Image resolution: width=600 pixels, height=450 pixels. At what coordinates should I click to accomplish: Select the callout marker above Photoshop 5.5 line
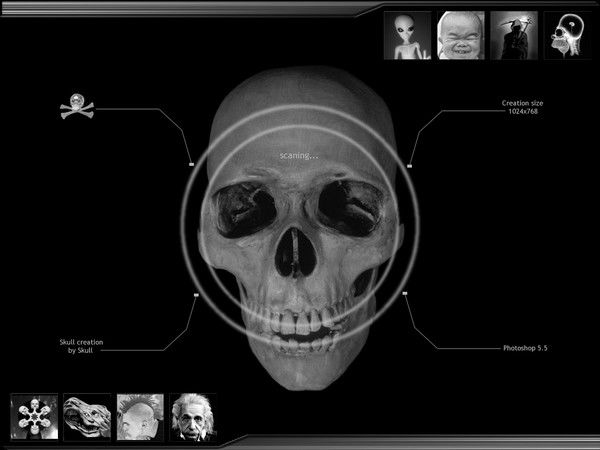coord(405,294)
